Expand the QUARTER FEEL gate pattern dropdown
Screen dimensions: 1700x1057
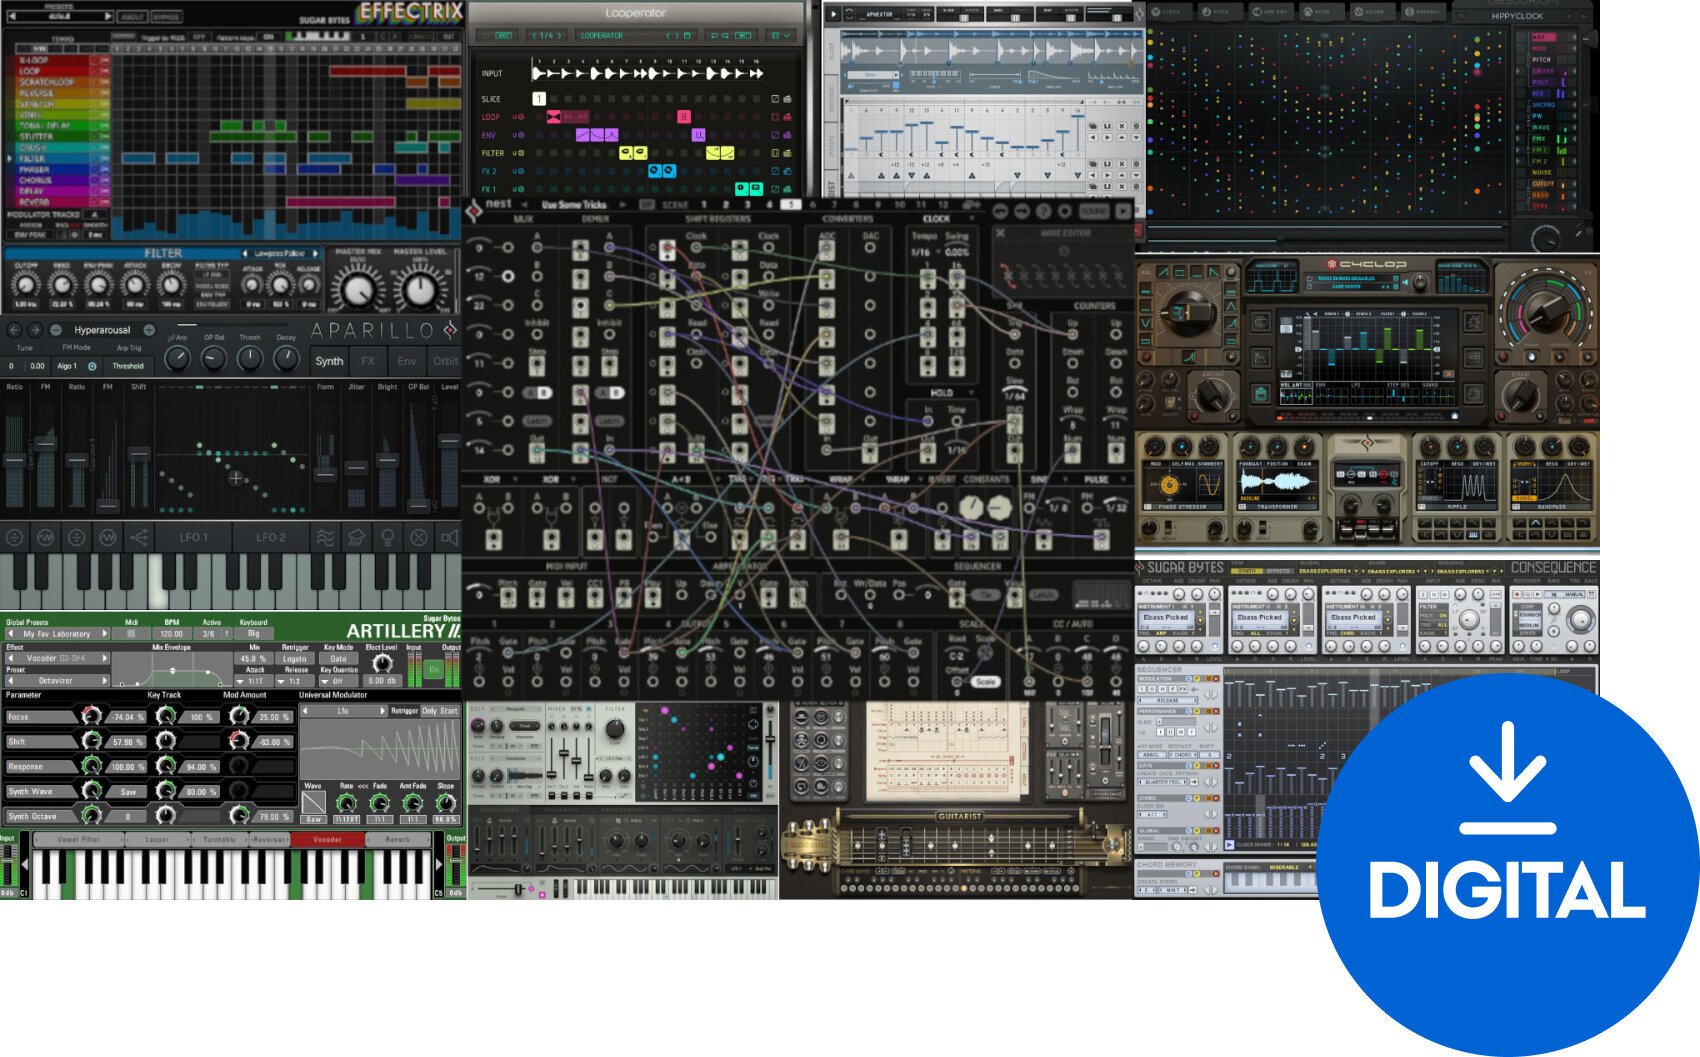click(x=1164, y=782)
